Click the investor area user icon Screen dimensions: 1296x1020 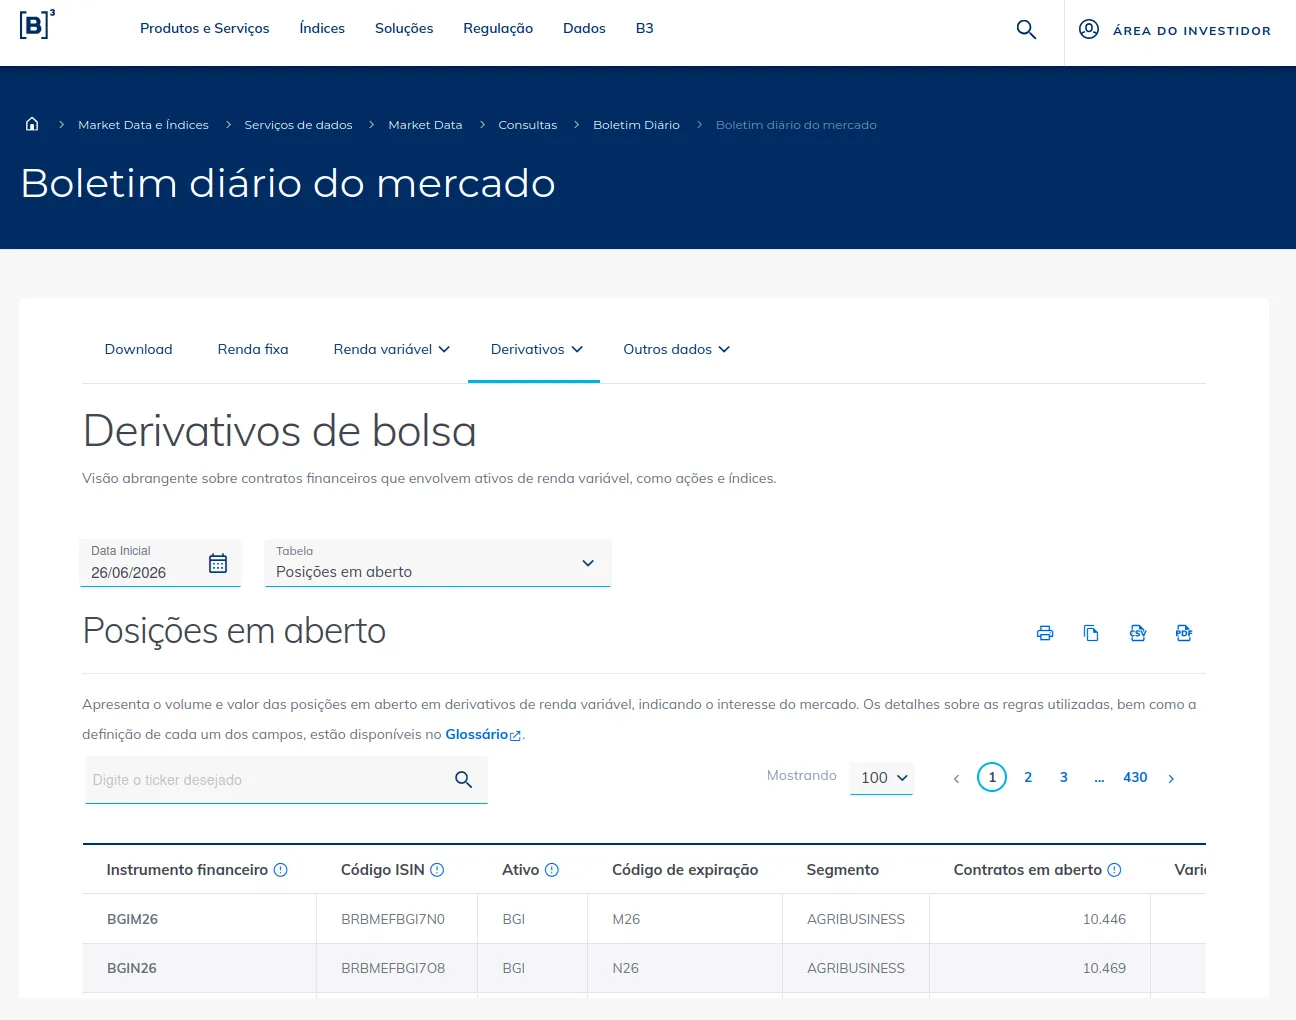(1089, 29)
